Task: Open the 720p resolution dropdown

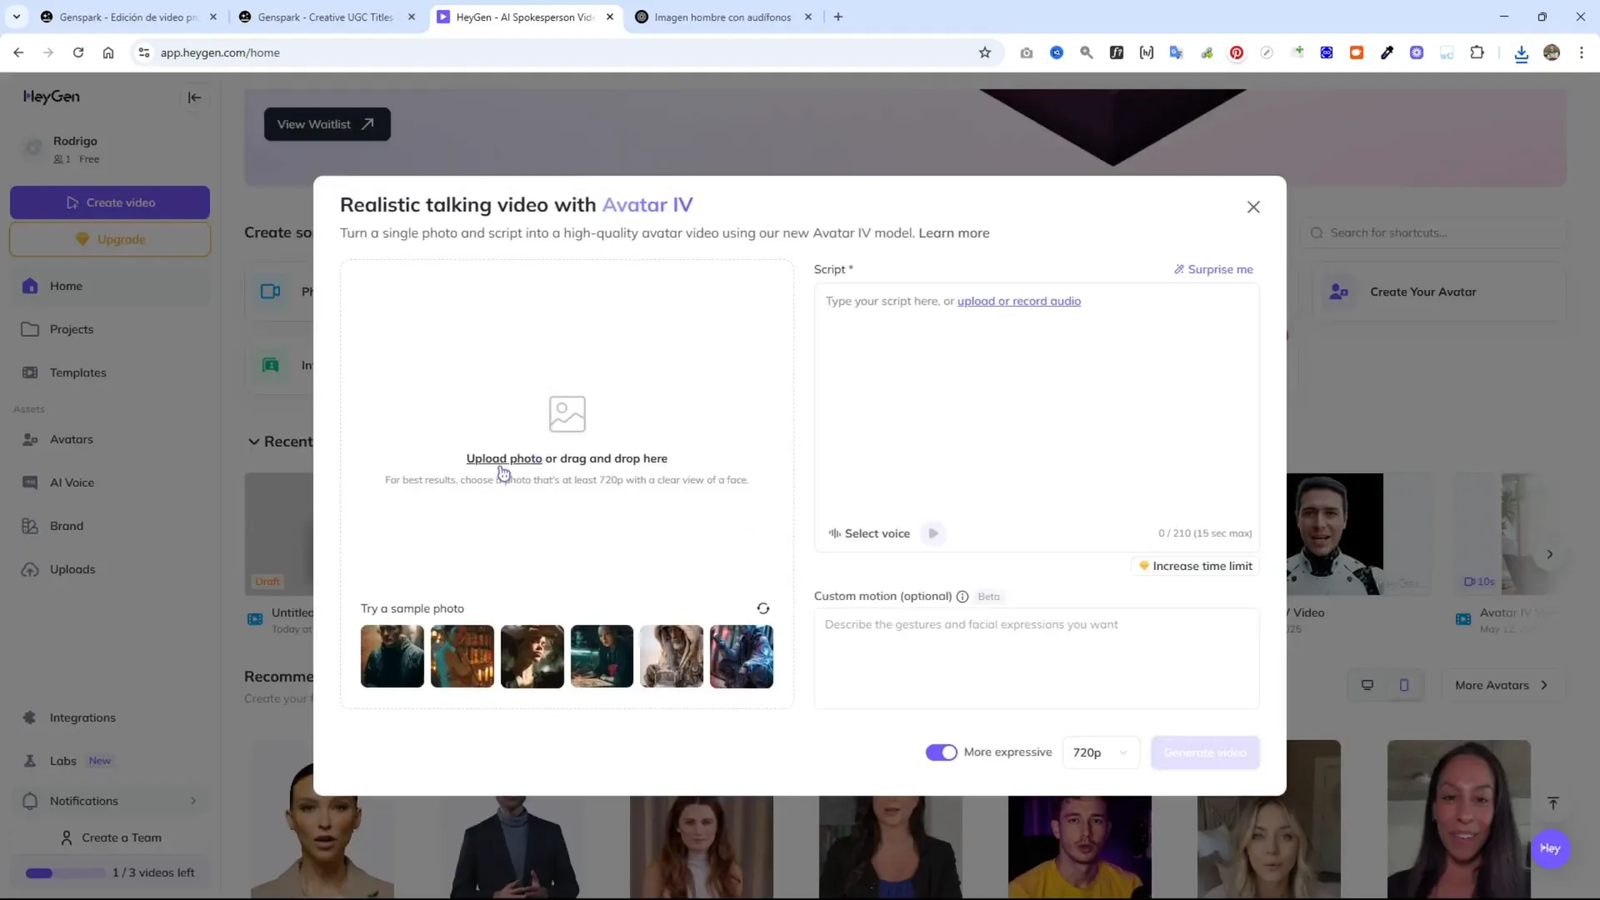Action: [1100, 752]
